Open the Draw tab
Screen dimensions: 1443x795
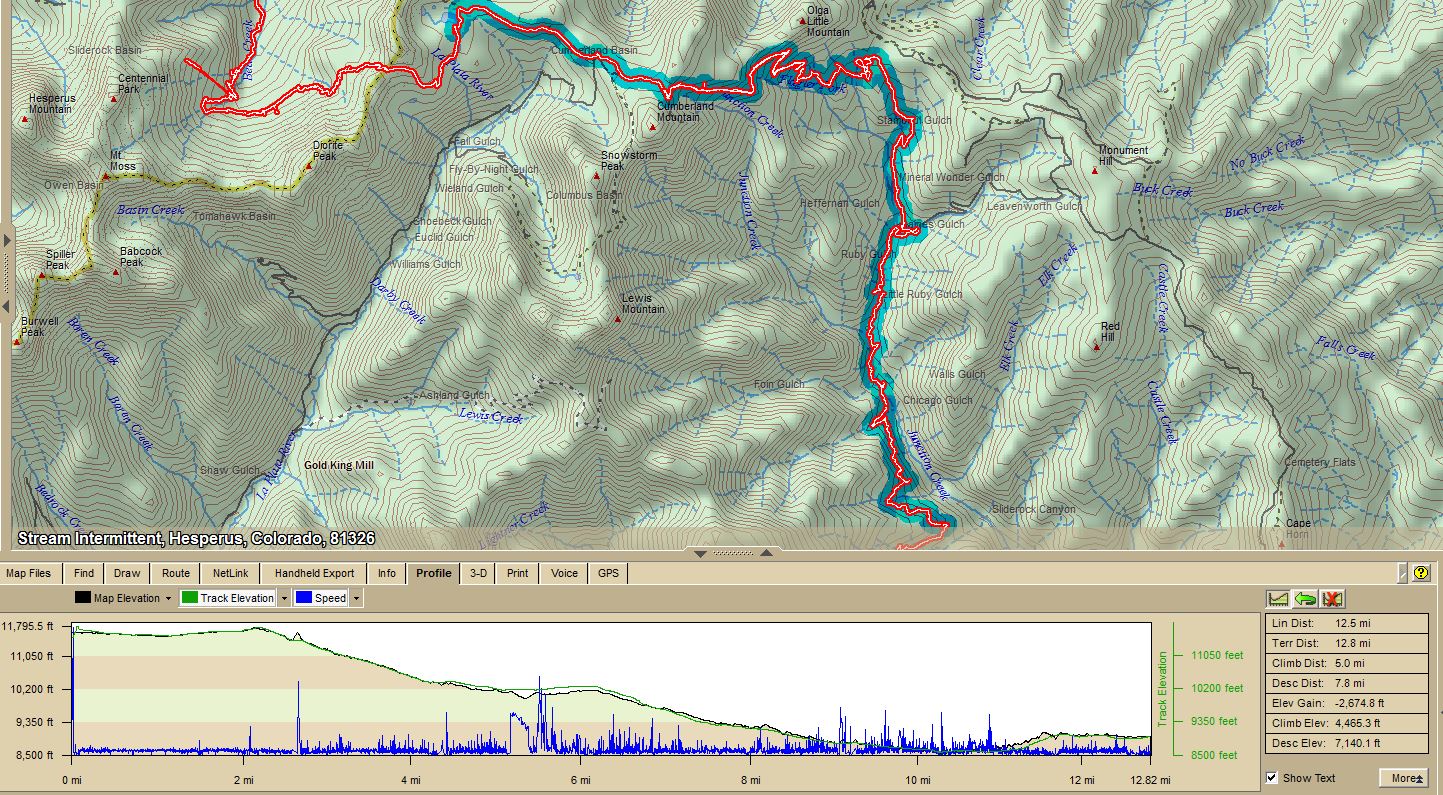click(x=127, y=573)
